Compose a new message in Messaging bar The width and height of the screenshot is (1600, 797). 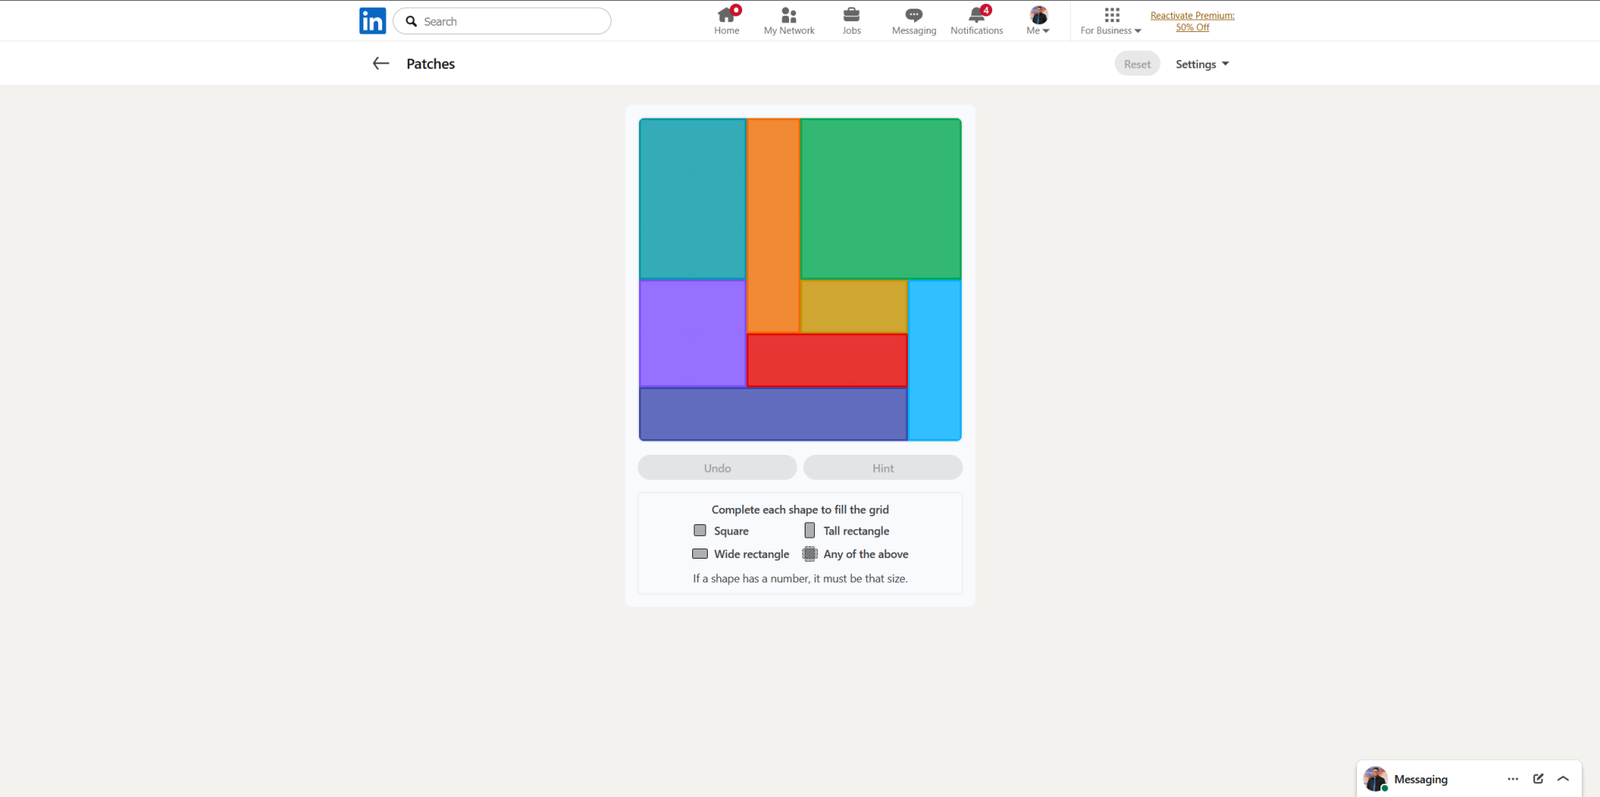click(1538, 779)
